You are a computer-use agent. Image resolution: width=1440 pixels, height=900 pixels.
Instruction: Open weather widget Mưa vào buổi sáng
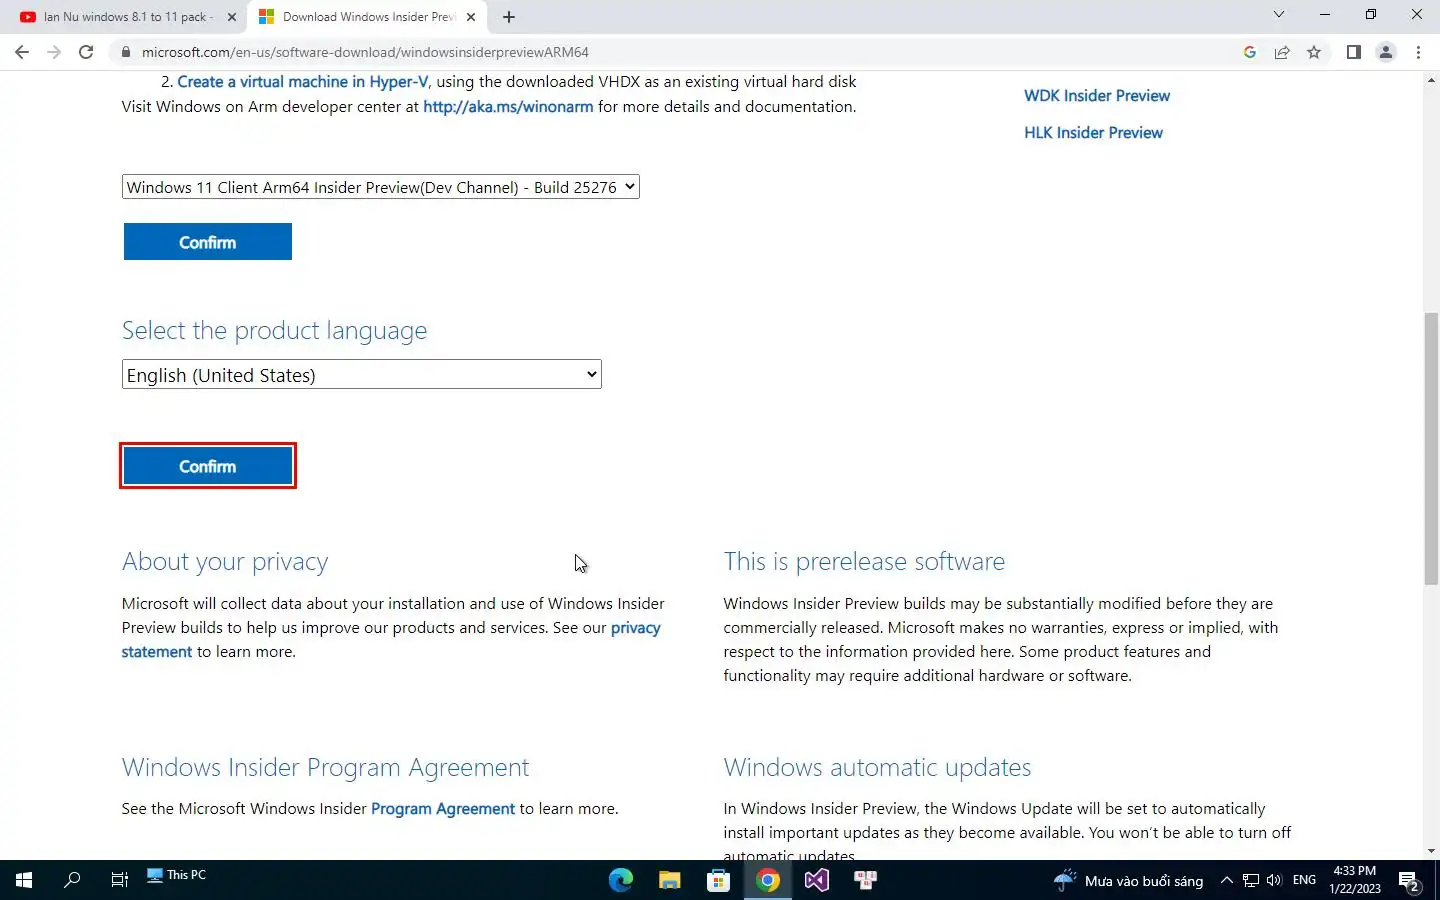[x=1129, y=881]
